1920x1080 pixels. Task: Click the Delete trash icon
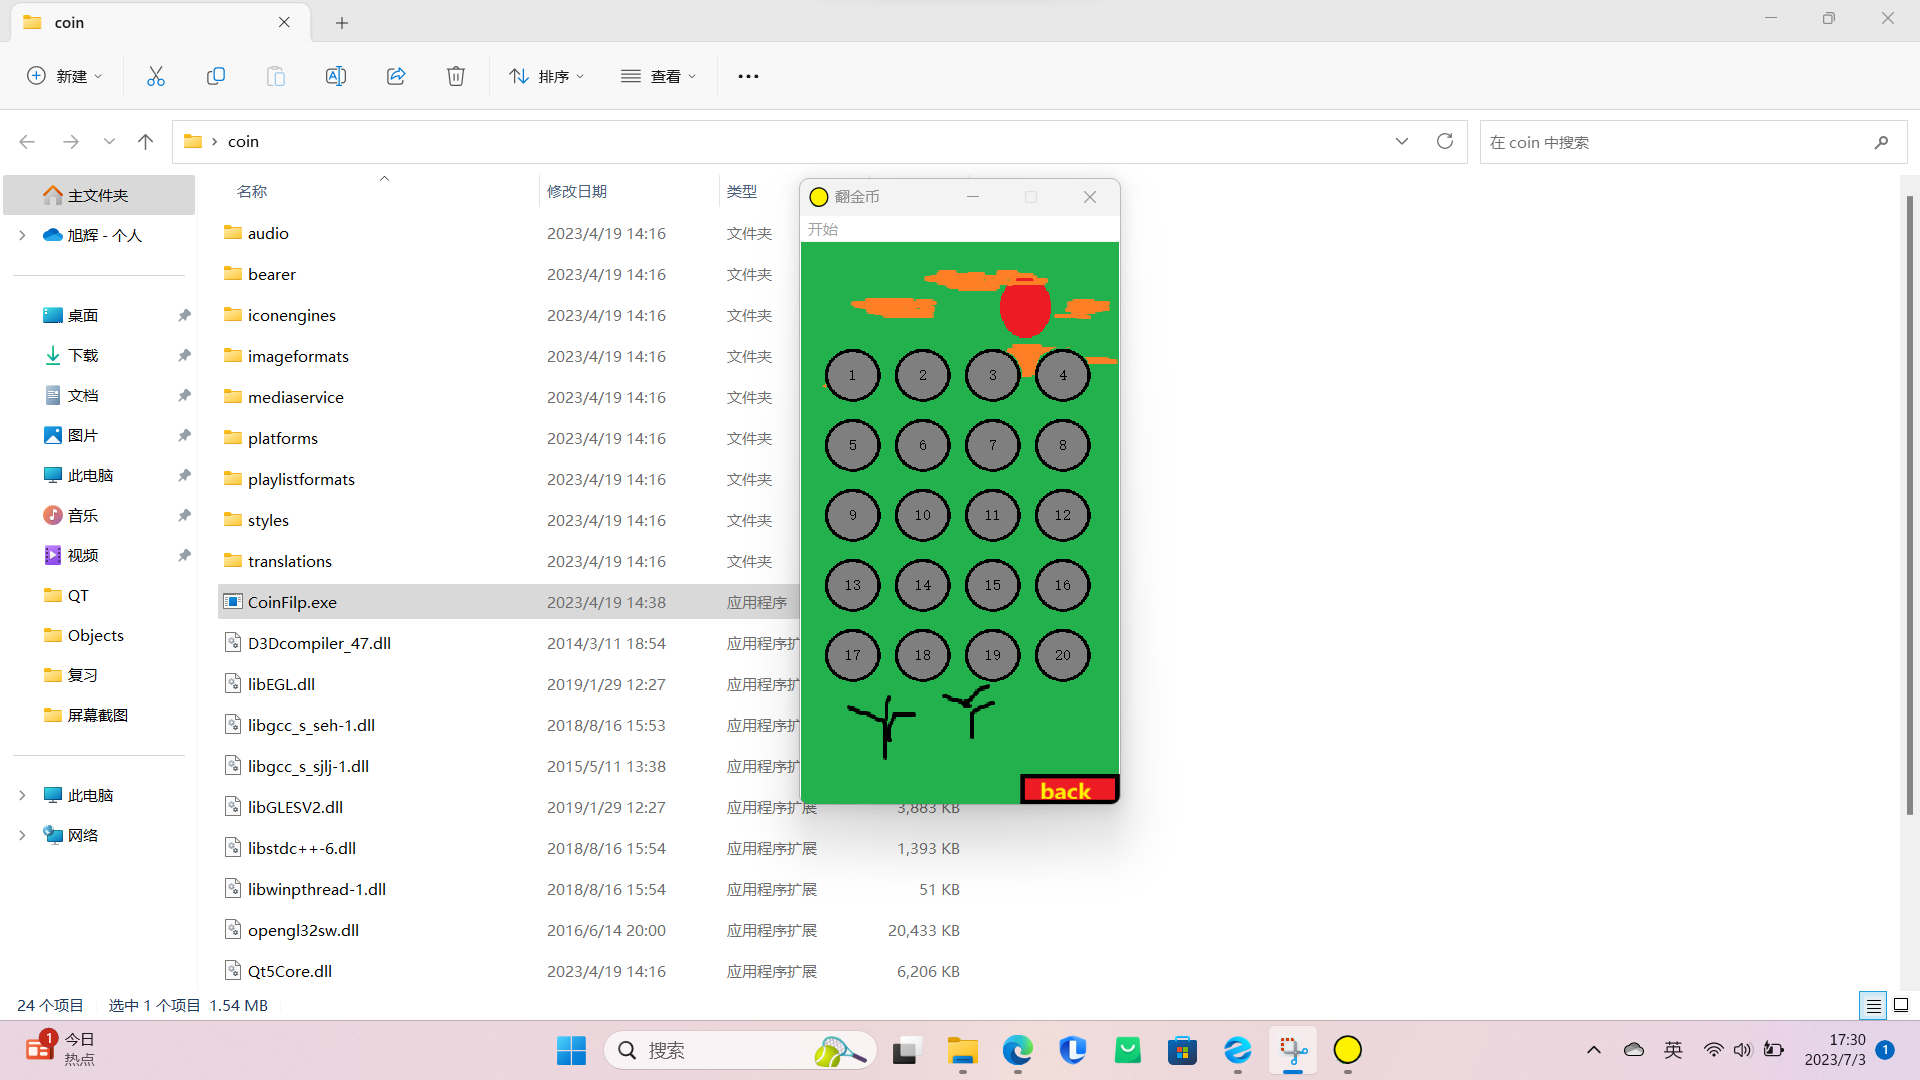click(x=456, y=76)
